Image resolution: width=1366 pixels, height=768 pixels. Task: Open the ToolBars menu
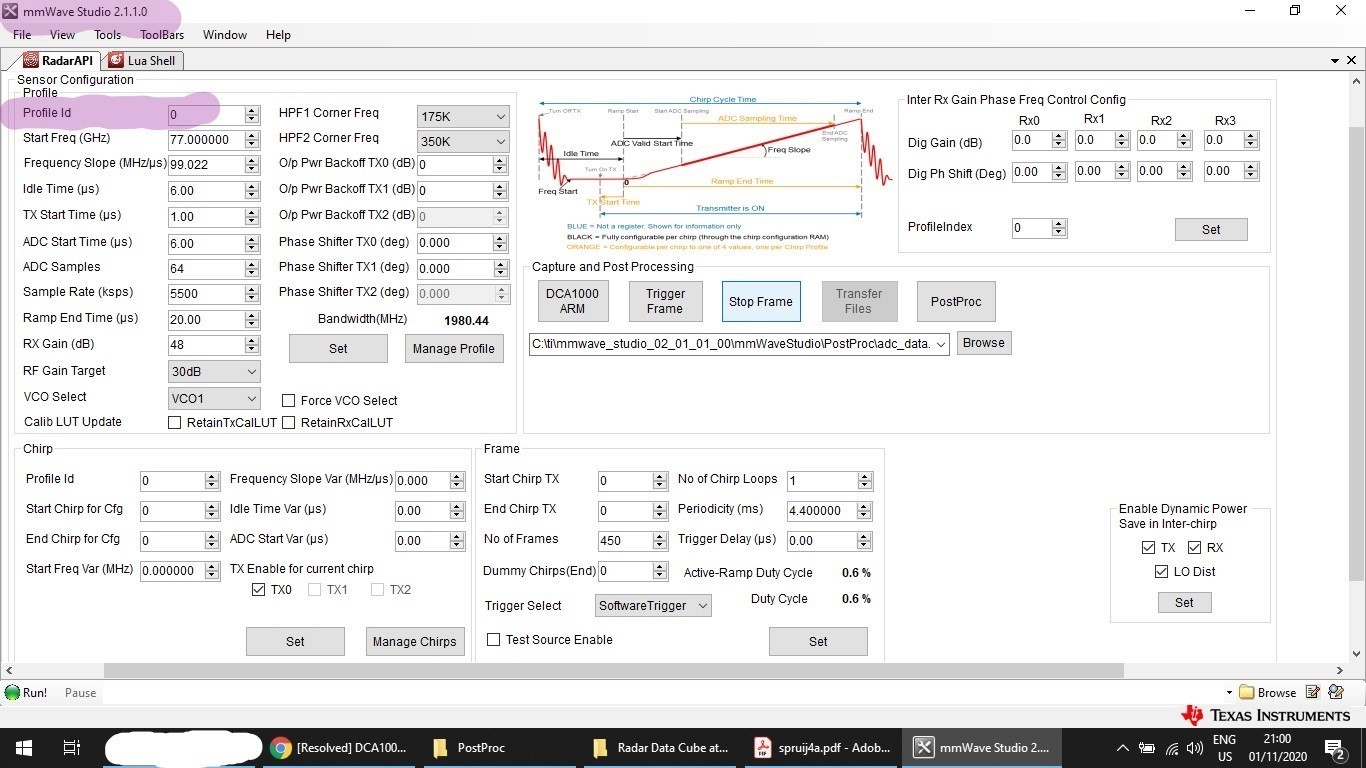tap(162, 35)
